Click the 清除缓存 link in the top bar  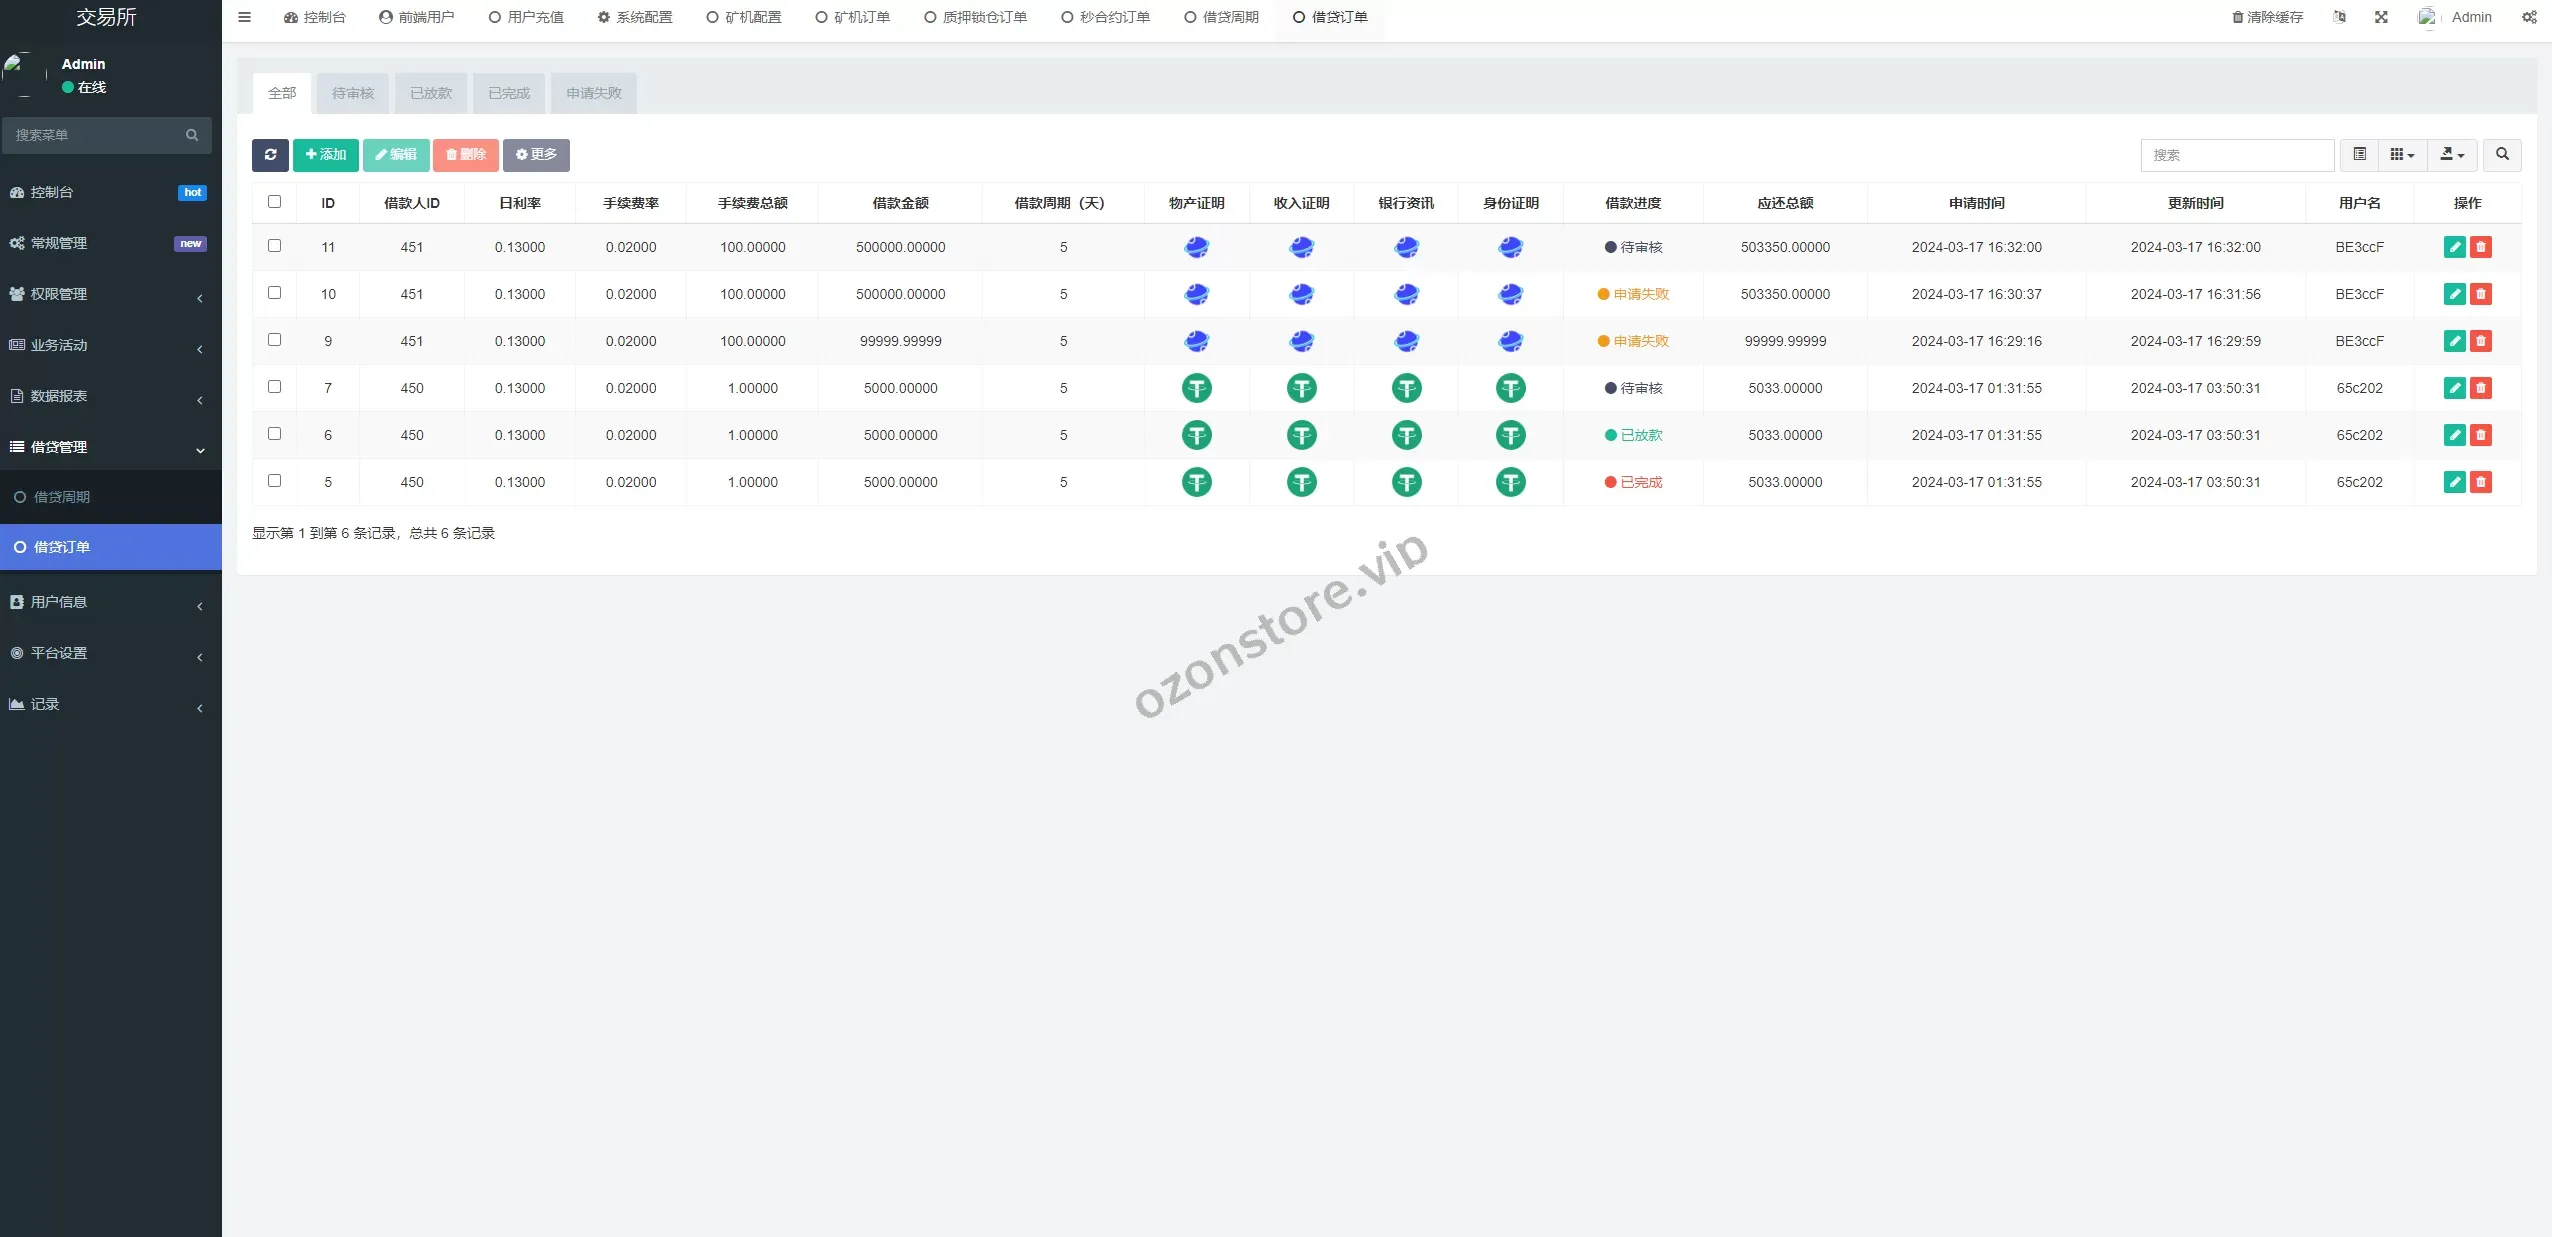2267,17
